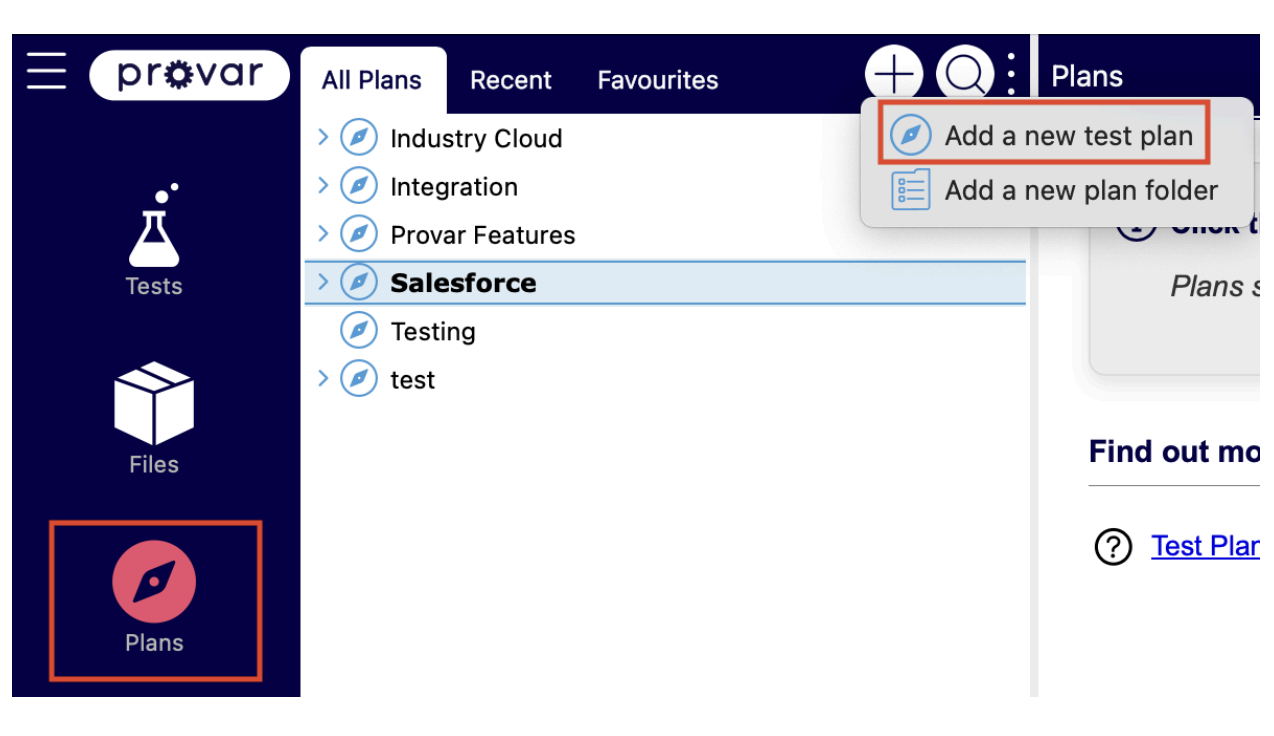The height and width of the screenshot is (736, 1274).
Task: Switch to the Recent tab
Action: point(511,80)
